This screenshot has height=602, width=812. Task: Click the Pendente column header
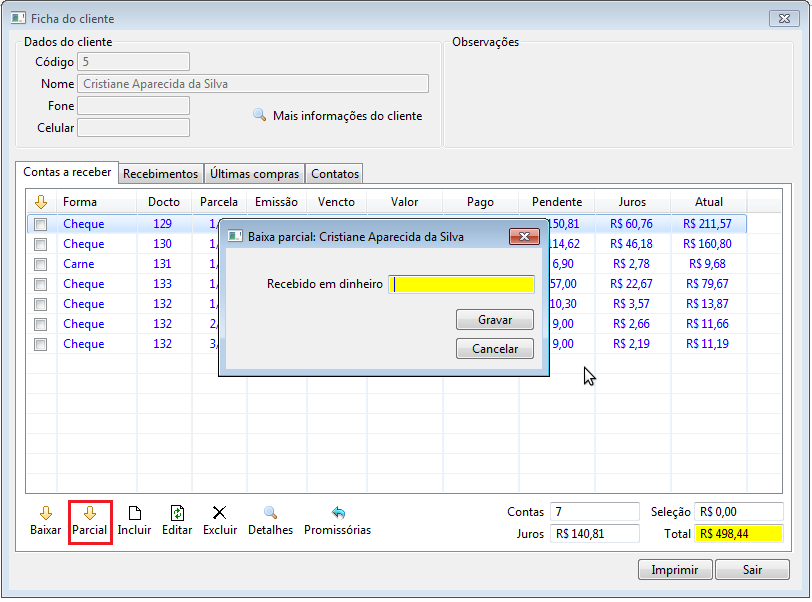tap(557, 202)
